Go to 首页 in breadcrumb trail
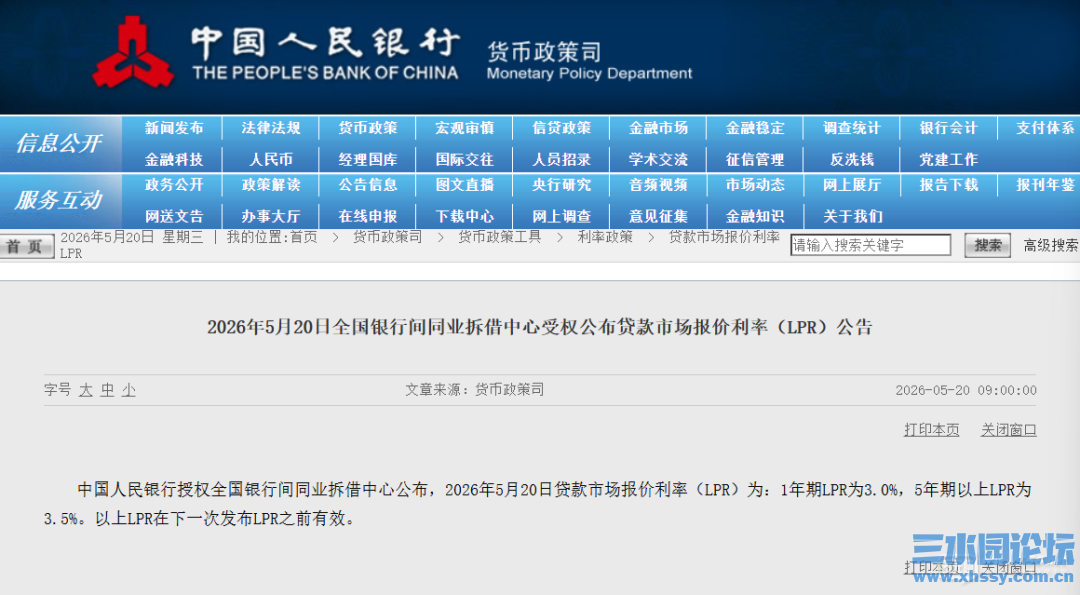The height and width of the screenshot is (595, 1080). click(x=304, y=238)
